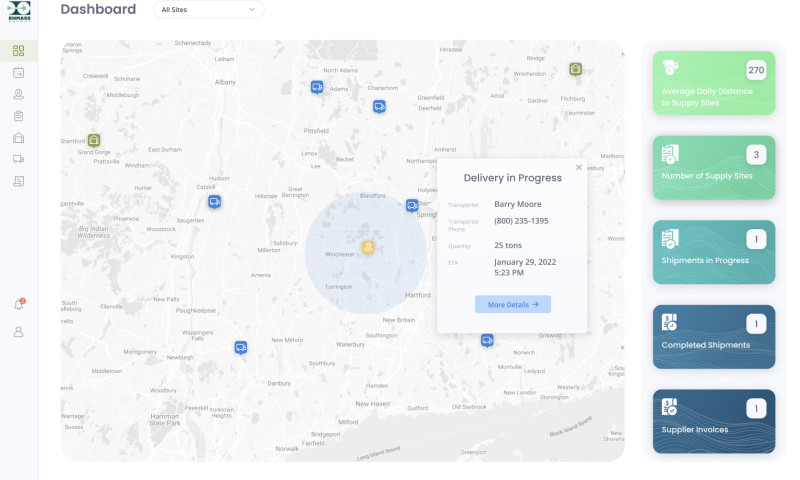Viewport: 800px width, 480px height.
Task: Open the Shipments in Progress card
Action: point(714,252)
